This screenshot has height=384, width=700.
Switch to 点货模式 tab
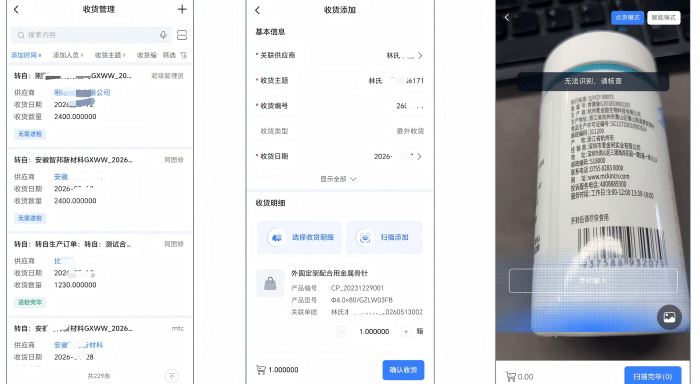(627, 17)
